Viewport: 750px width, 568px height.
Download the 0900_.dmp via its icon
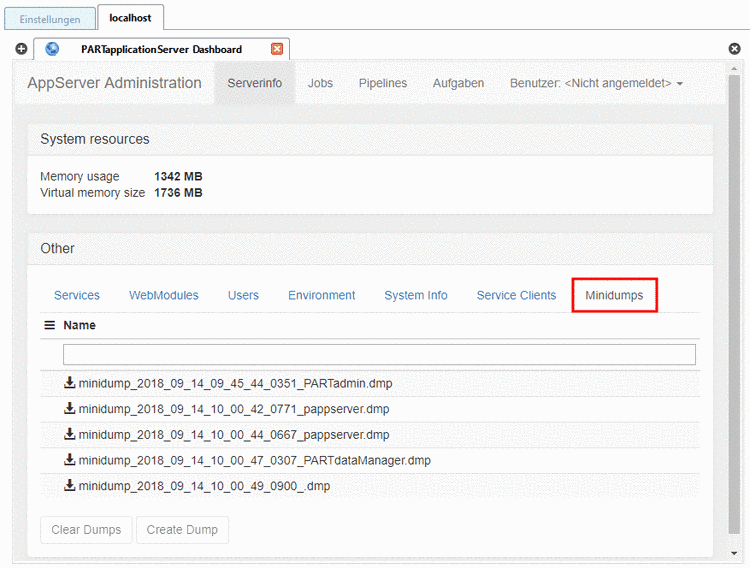70,486
